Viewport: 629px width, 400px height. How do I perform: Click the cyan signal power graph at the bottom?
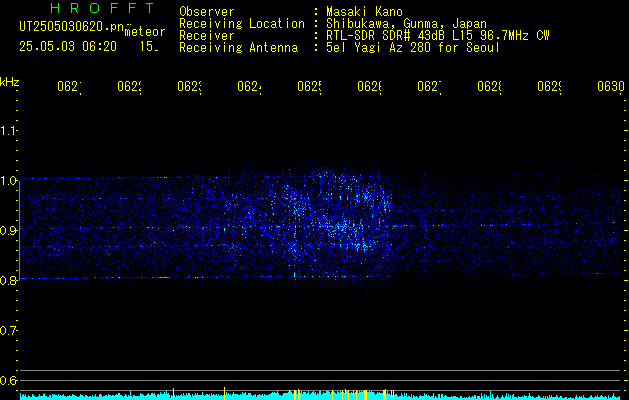[x=321, y=395]
